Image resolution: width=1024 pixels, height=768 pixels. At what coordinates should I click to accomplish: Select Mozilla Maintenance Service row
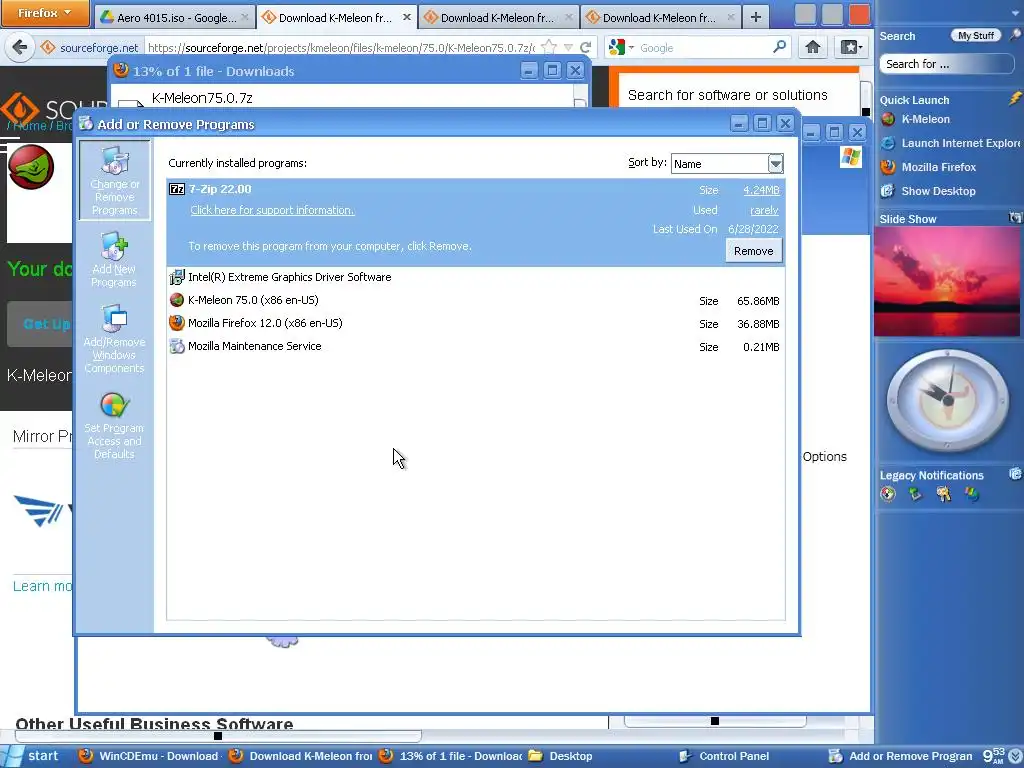click(475, 347)
